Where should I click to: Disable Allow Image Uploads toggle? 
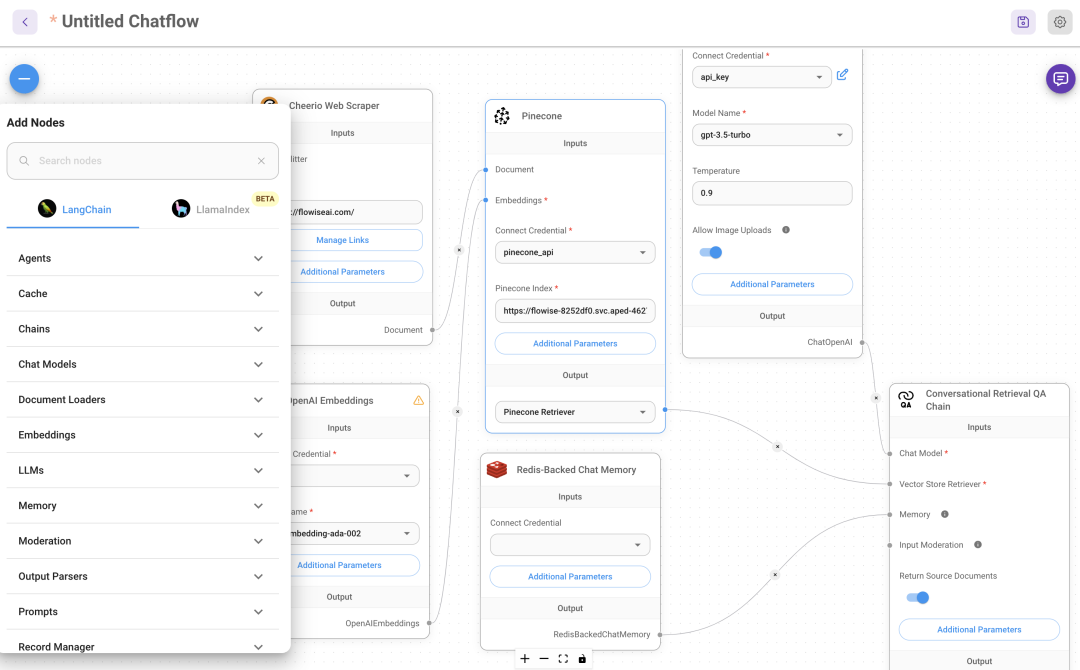coord(710,252)
